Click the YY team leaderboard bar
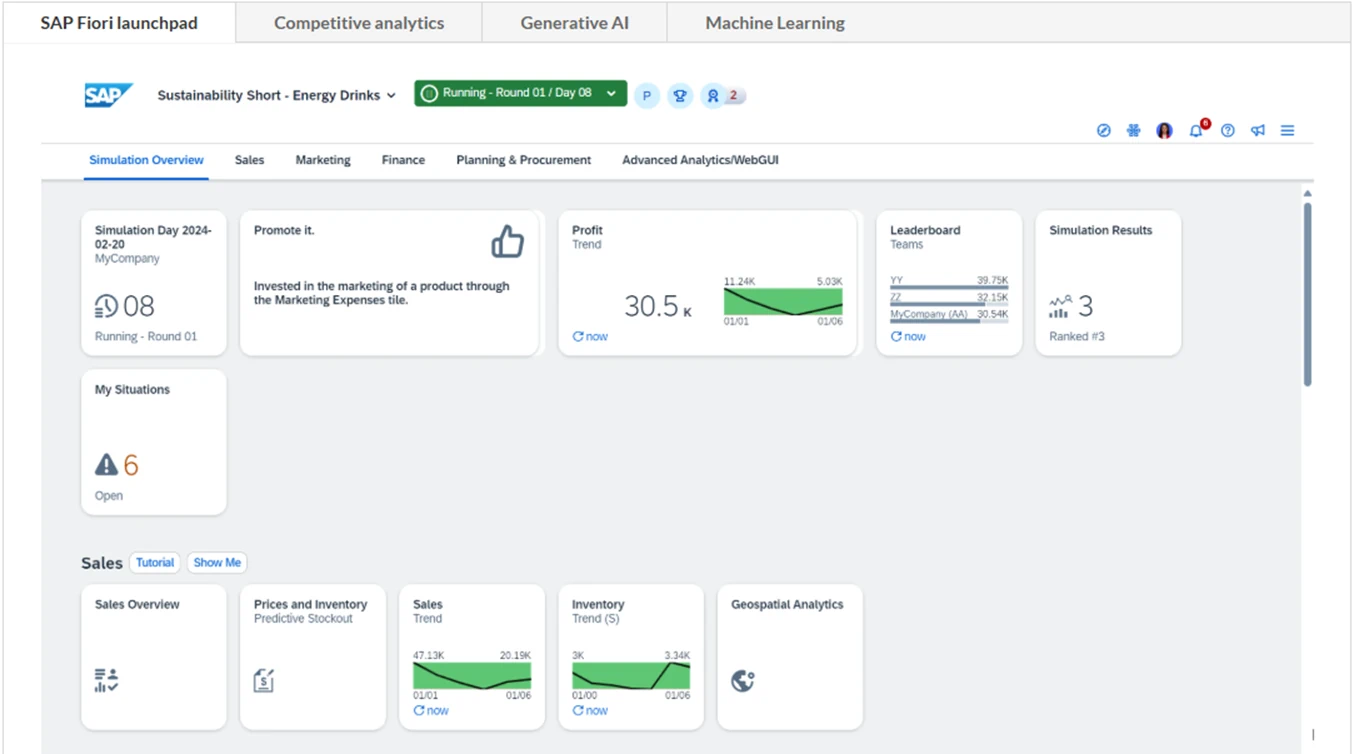Viewport: 1353px width, 754px height. coord(949,288)
